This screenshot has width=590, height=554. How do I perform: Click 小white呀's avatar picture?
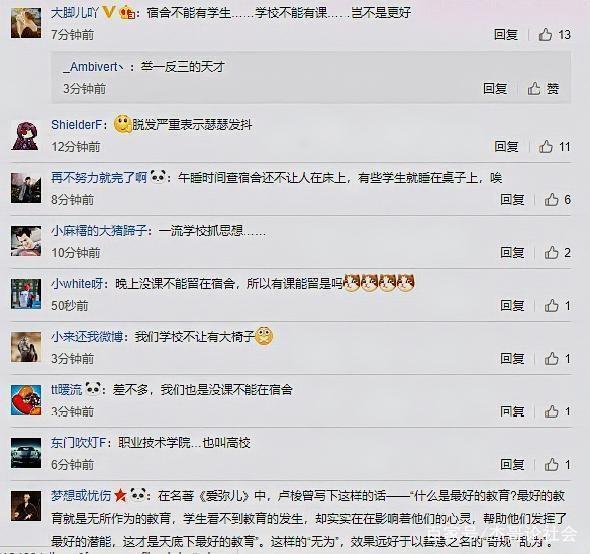pos(26,294)
